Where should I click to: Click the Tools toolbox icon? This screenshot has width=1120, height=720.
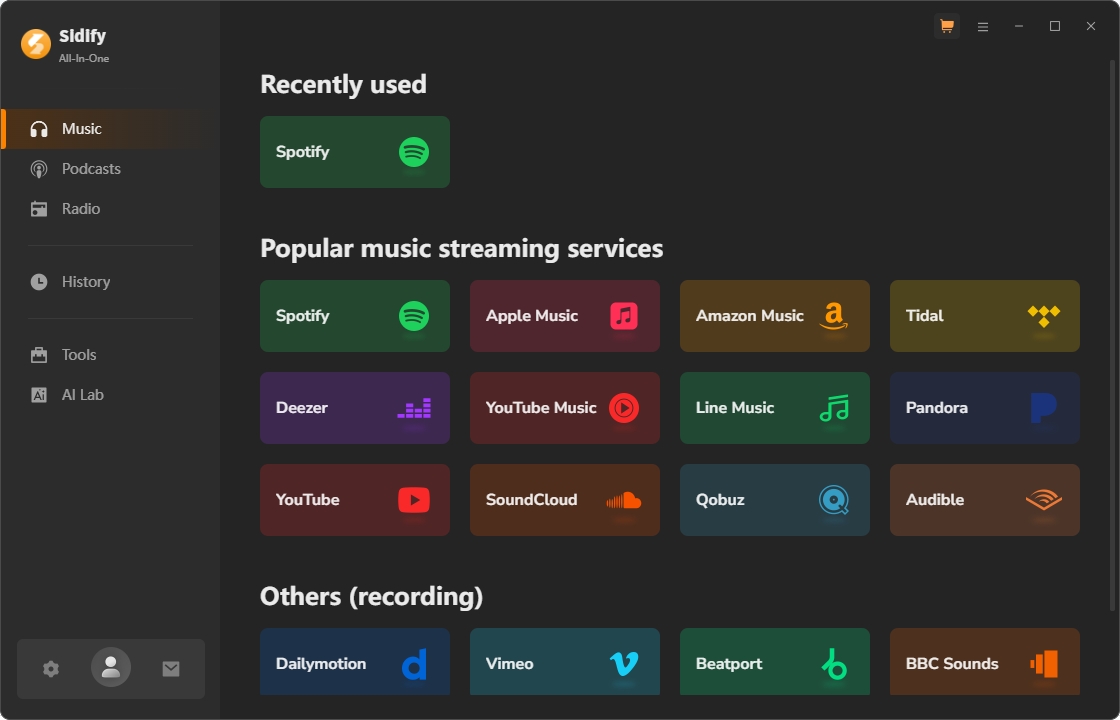pyautogui.click(x=39, y=354)
